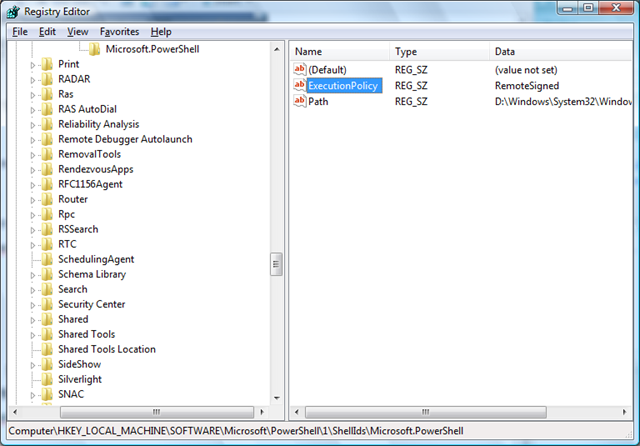Click the RTC folder icon

[x=47, y=244]
